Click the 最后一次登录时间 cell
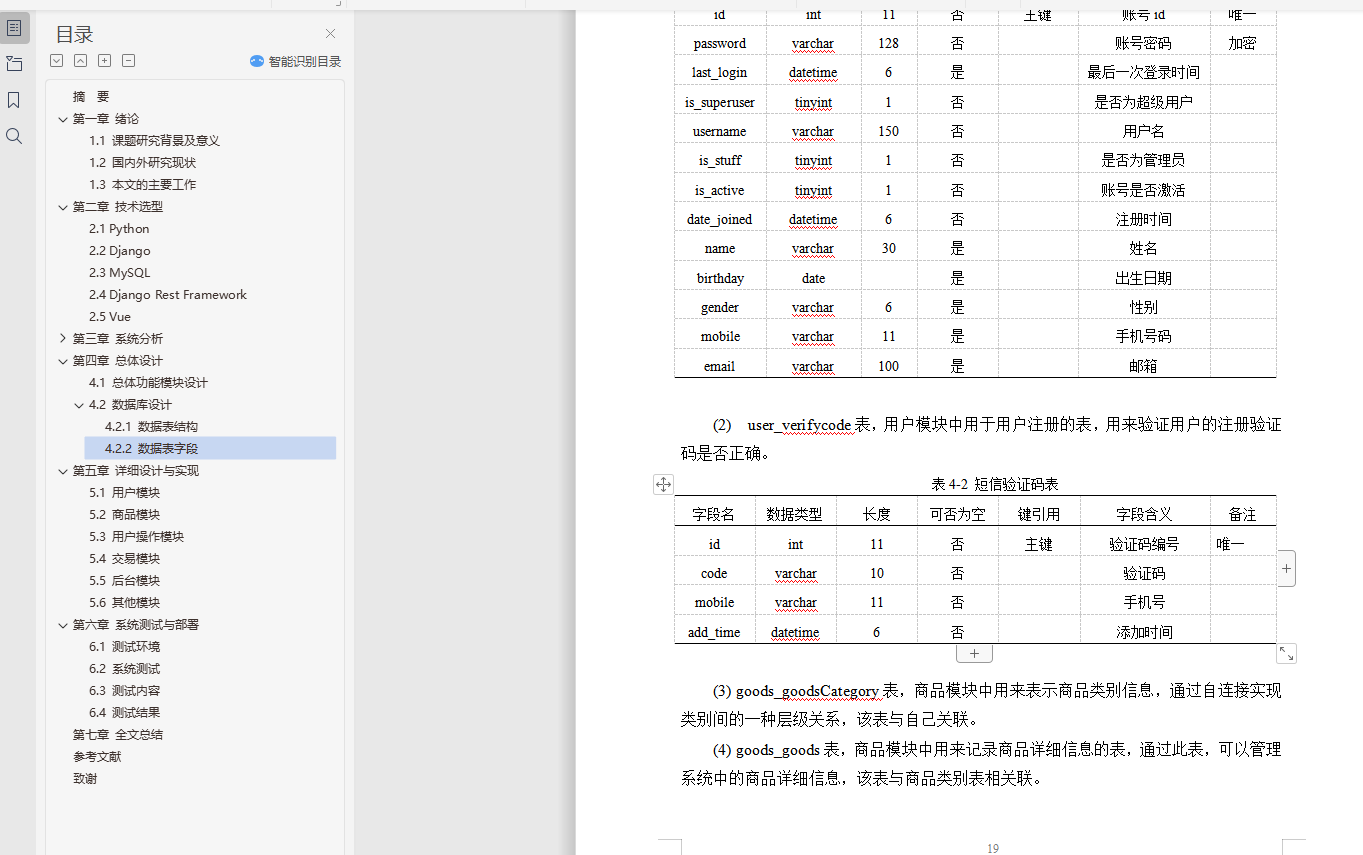Image resolution: width=1363 pixels, height=855 pixels. (1144, 72)
